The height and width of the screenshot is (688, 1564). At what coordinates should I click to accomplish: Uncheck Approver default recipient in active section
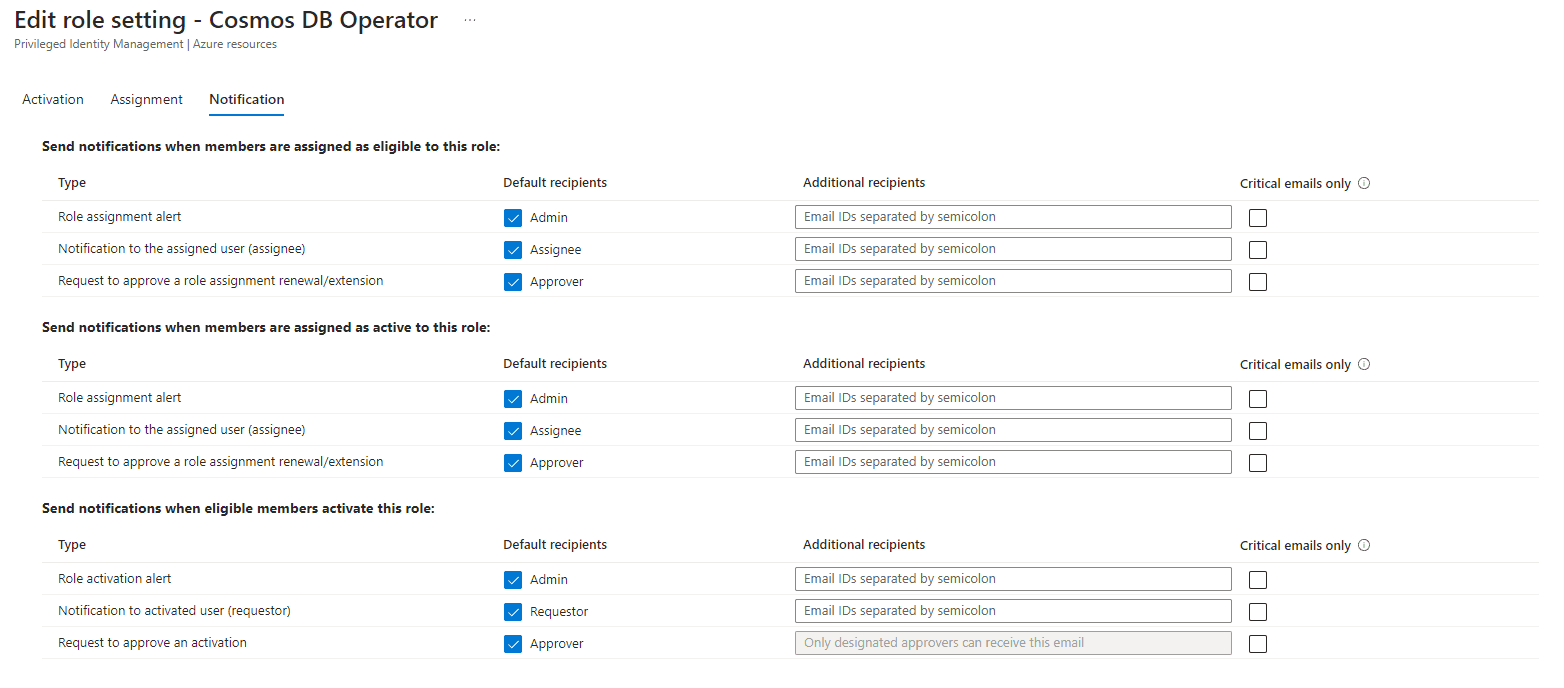513,463
